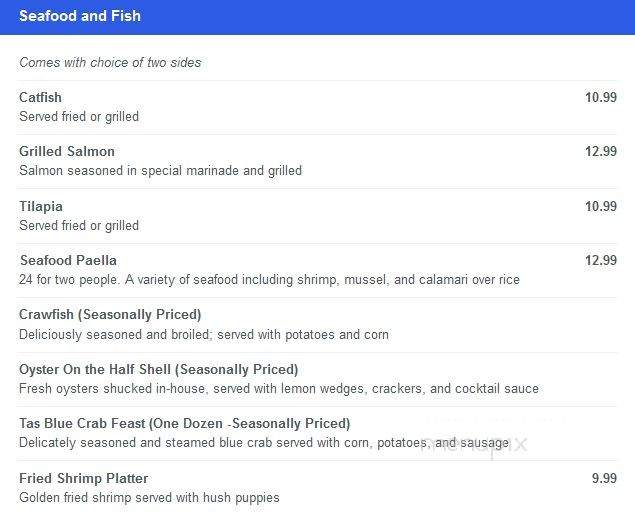
Task: Click the paella '24 for two people' description
Action: pos(269,279)
